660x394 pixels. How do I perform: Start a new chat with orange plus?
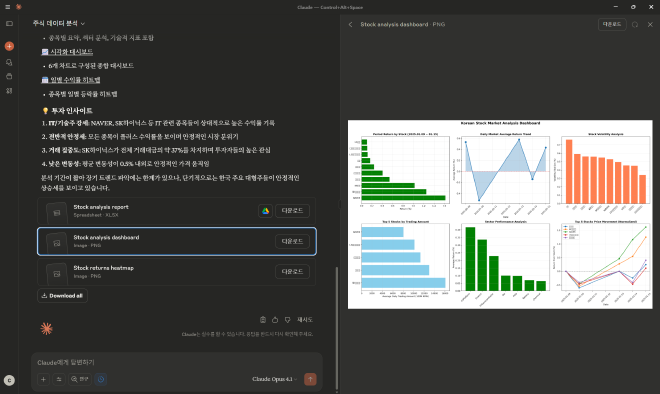click(x=9, y=46)
